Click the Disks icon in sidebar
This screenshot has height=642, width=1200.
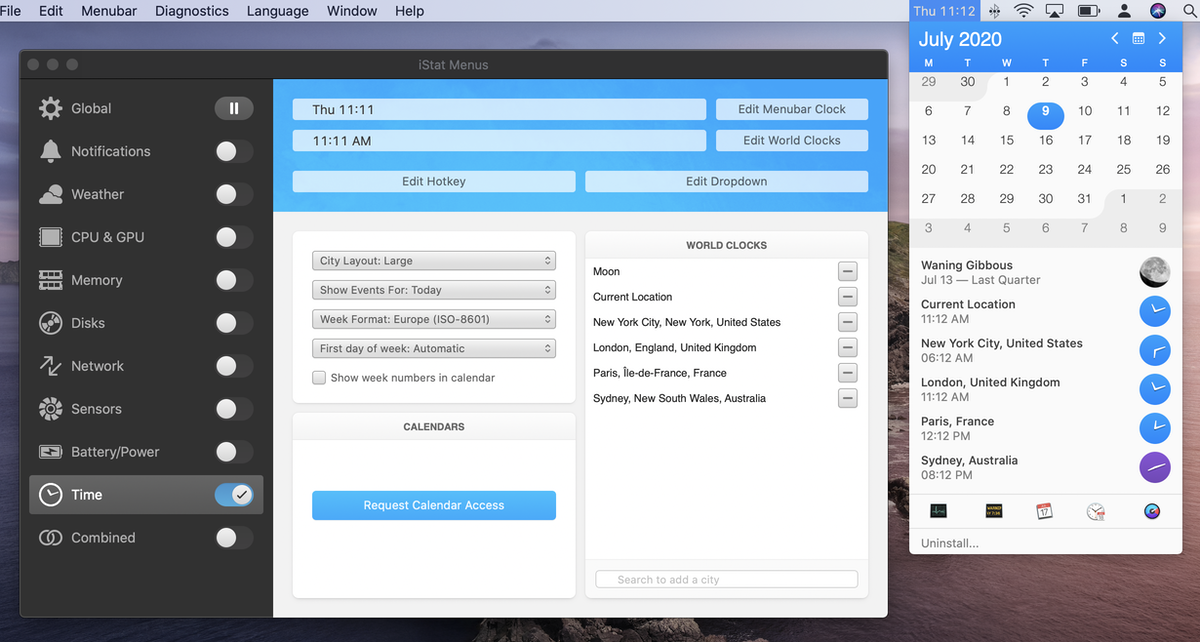tap(50, 323)
